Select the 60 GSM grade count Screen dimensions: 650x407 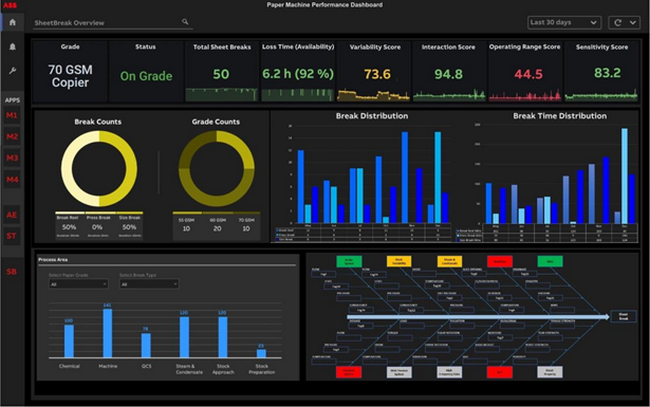tap(217, 225)
